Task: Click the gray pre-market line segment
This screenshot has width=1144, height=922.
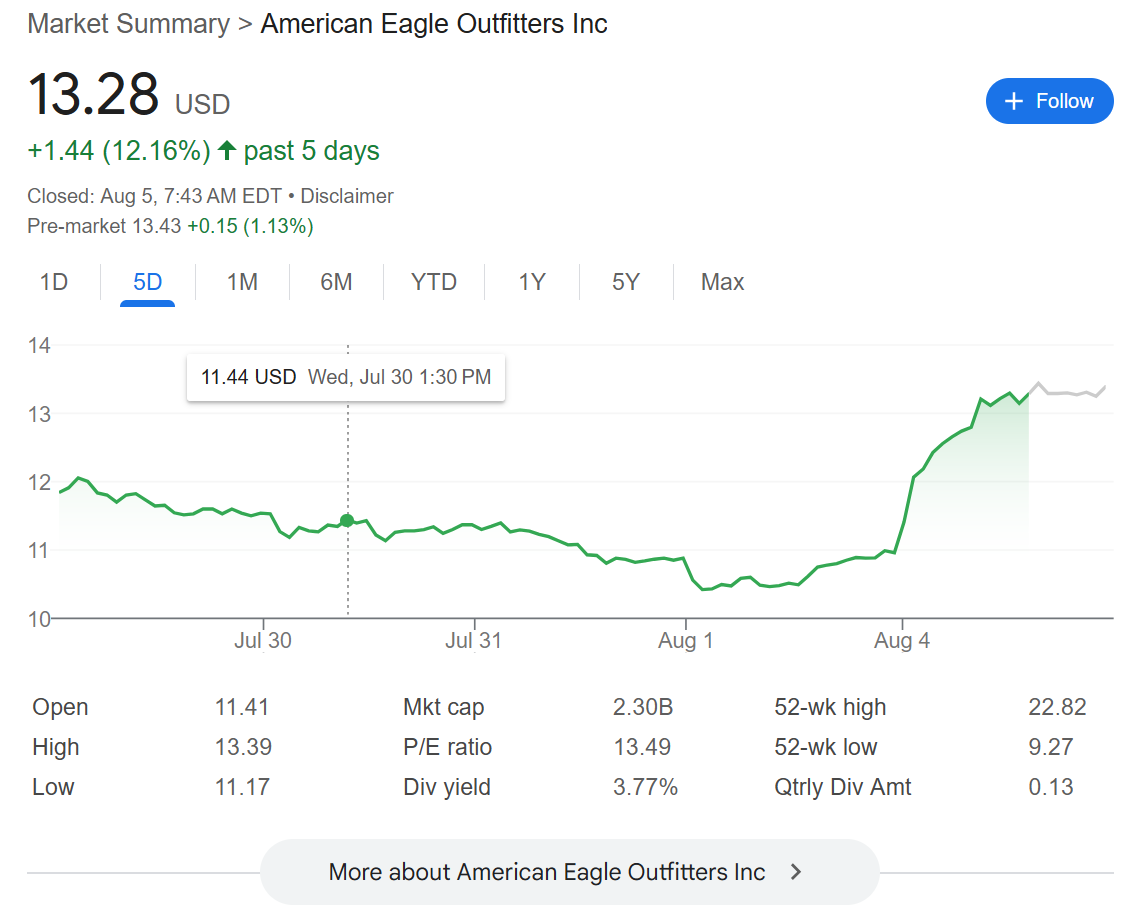Action: 1069,391
